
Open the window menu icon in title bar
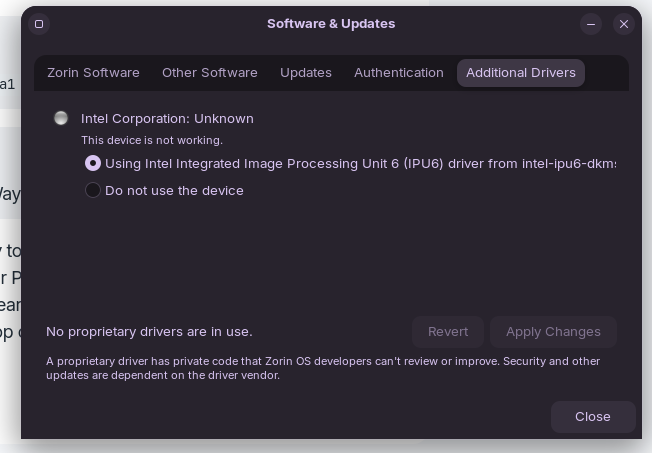39,24
